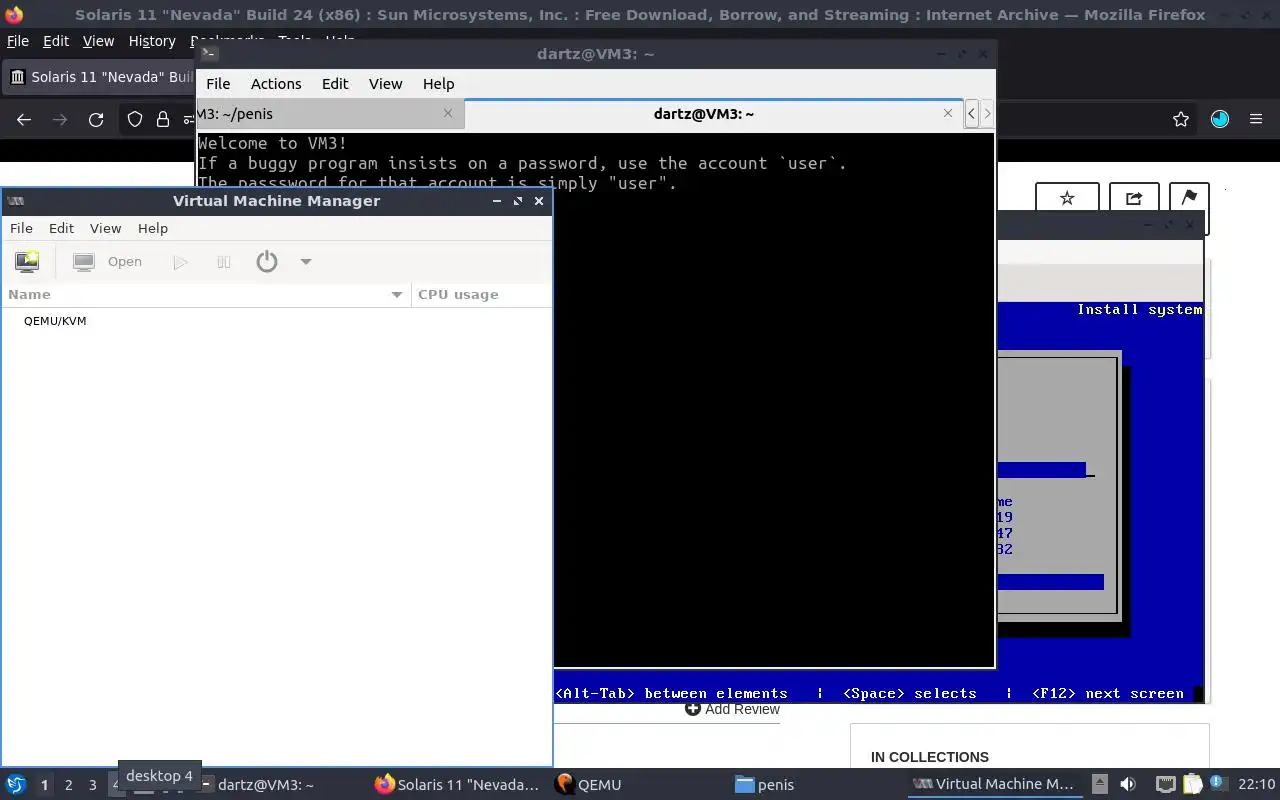Click the terminal window title icon
The image size is (1280, 800).
coord(208,54)
